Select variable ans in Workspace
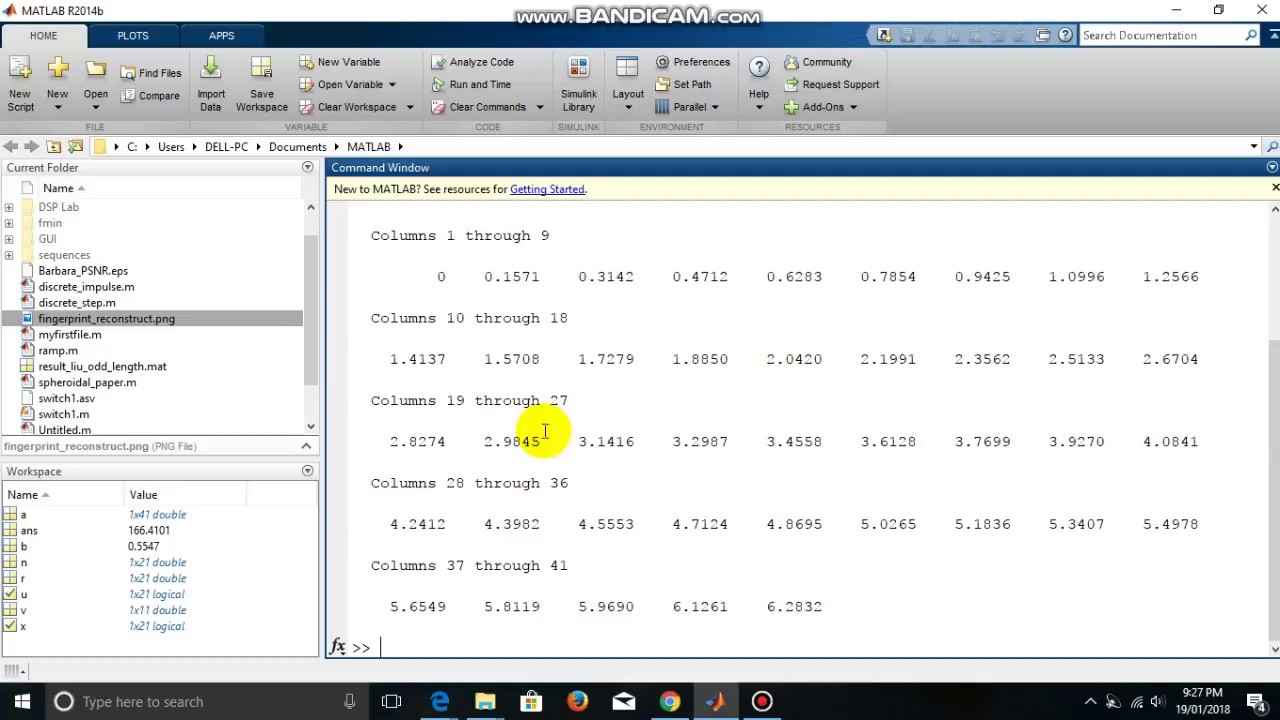The width and height of the screenshot is (1280, 720). click(x=29, y=531)
